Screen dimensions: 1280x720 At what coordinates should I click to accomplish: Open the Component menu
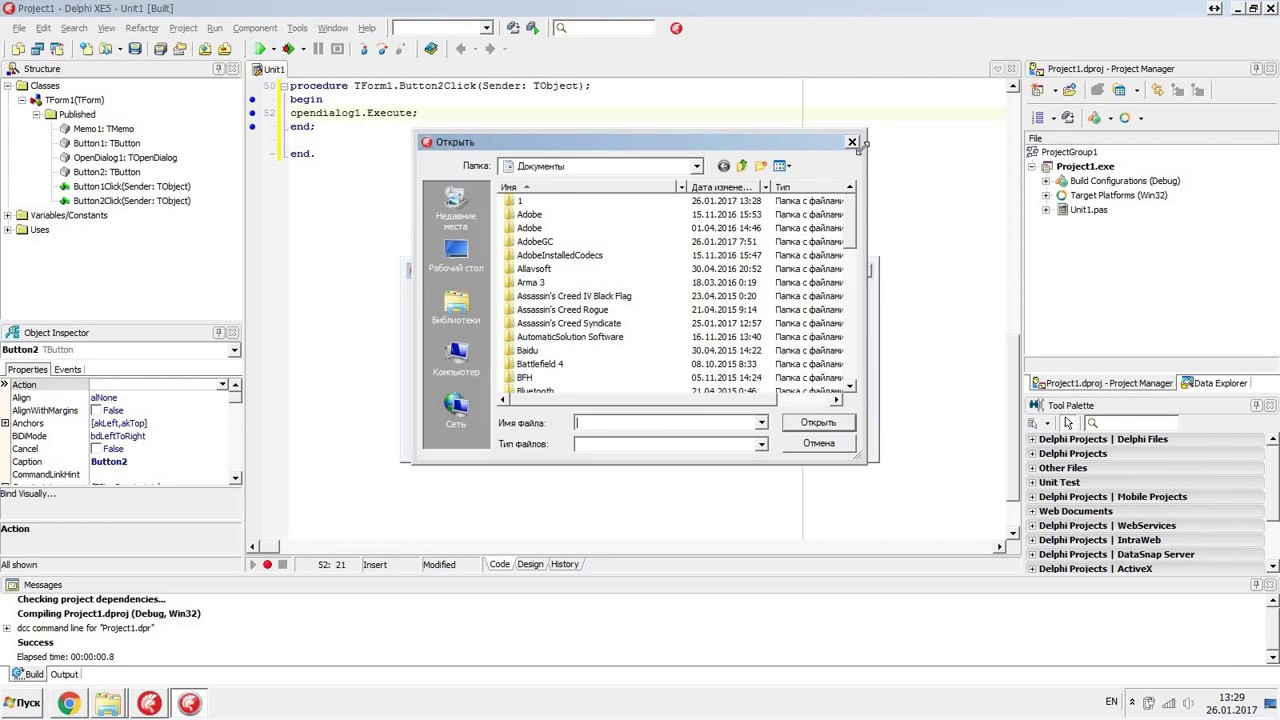(255, 28)
